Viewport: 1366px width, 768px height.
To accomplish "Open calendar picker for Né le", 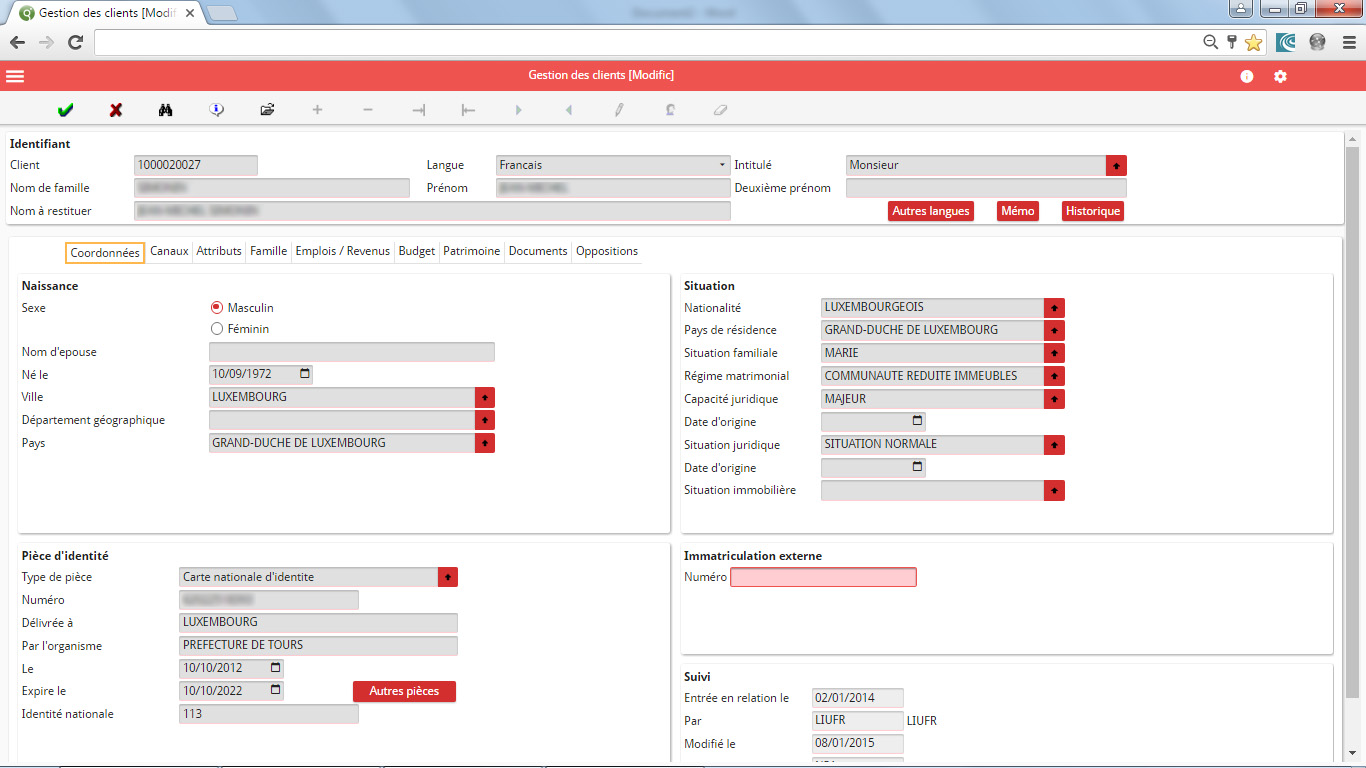I will point(305,374).
